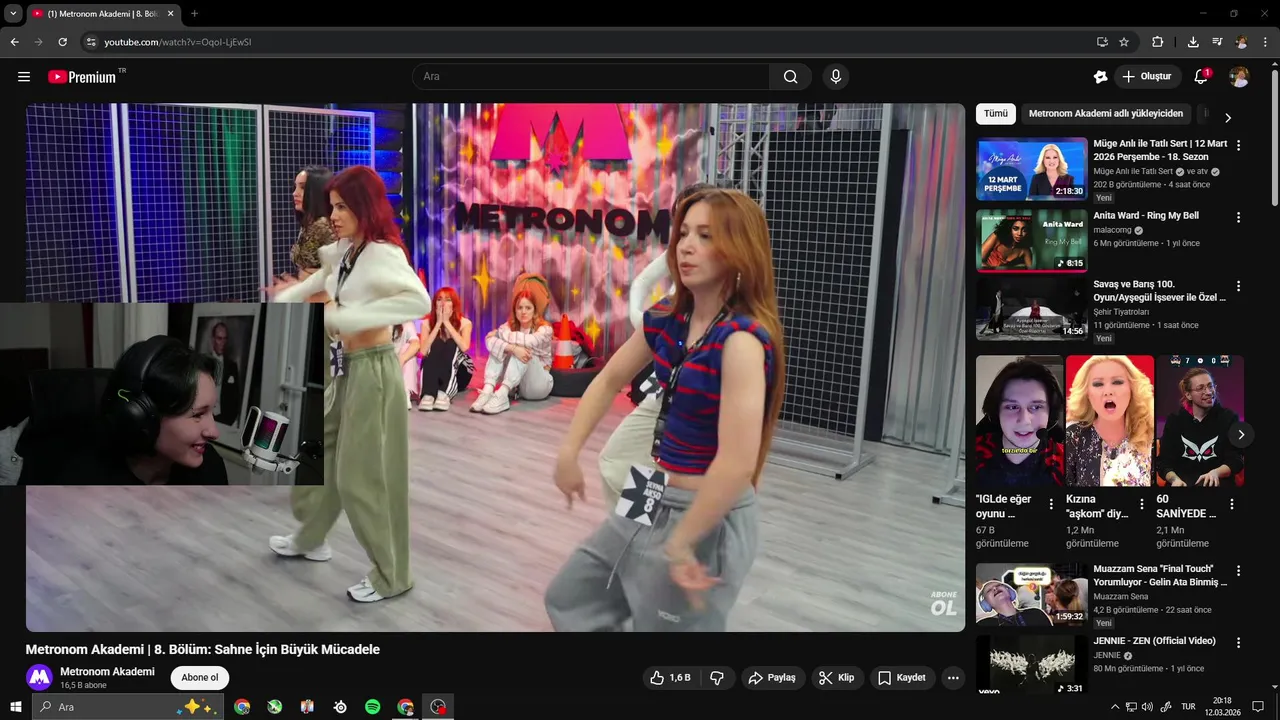Open the Windows Start menu

coord(15,707)
